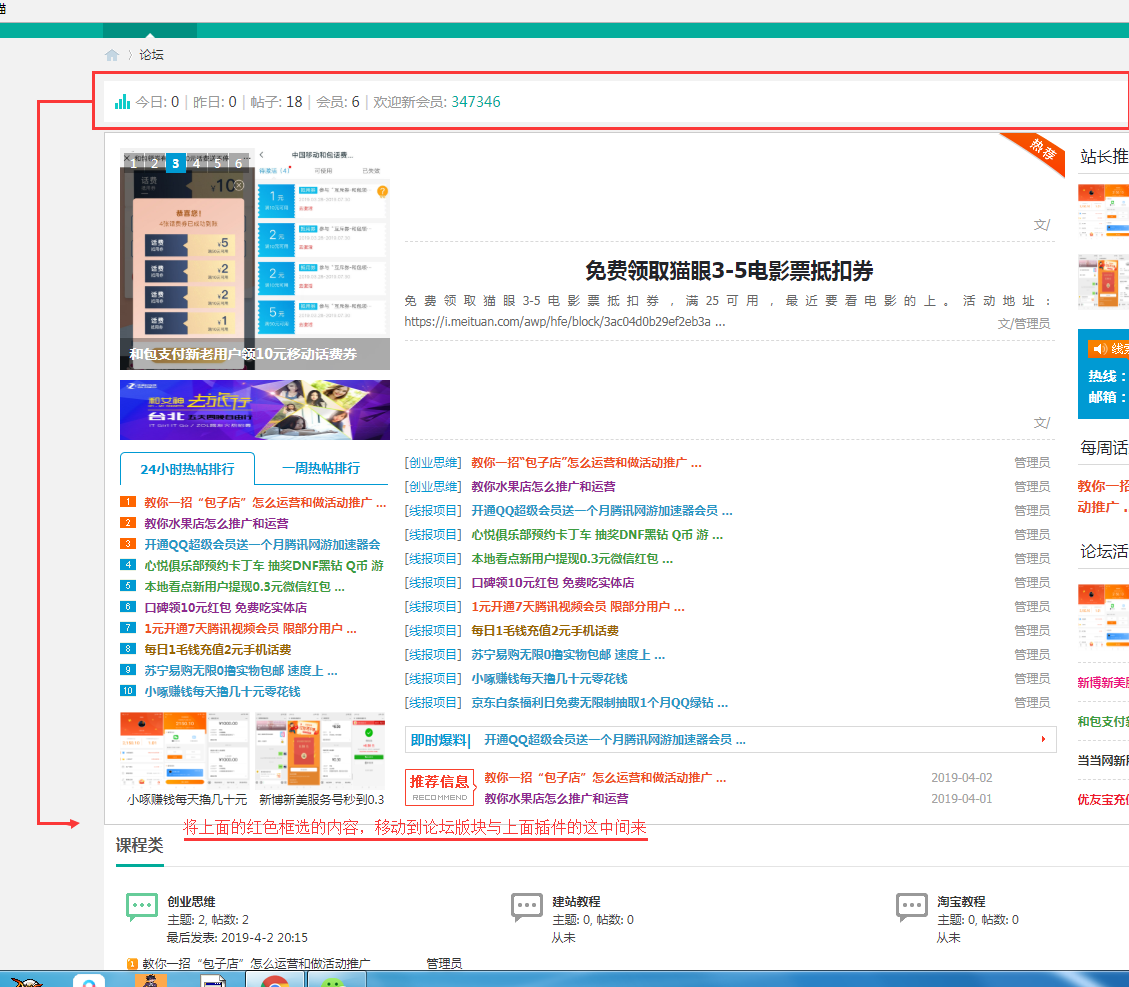
Task: Open recommended post dated 2019-04-02
Action: coord(605,778)
